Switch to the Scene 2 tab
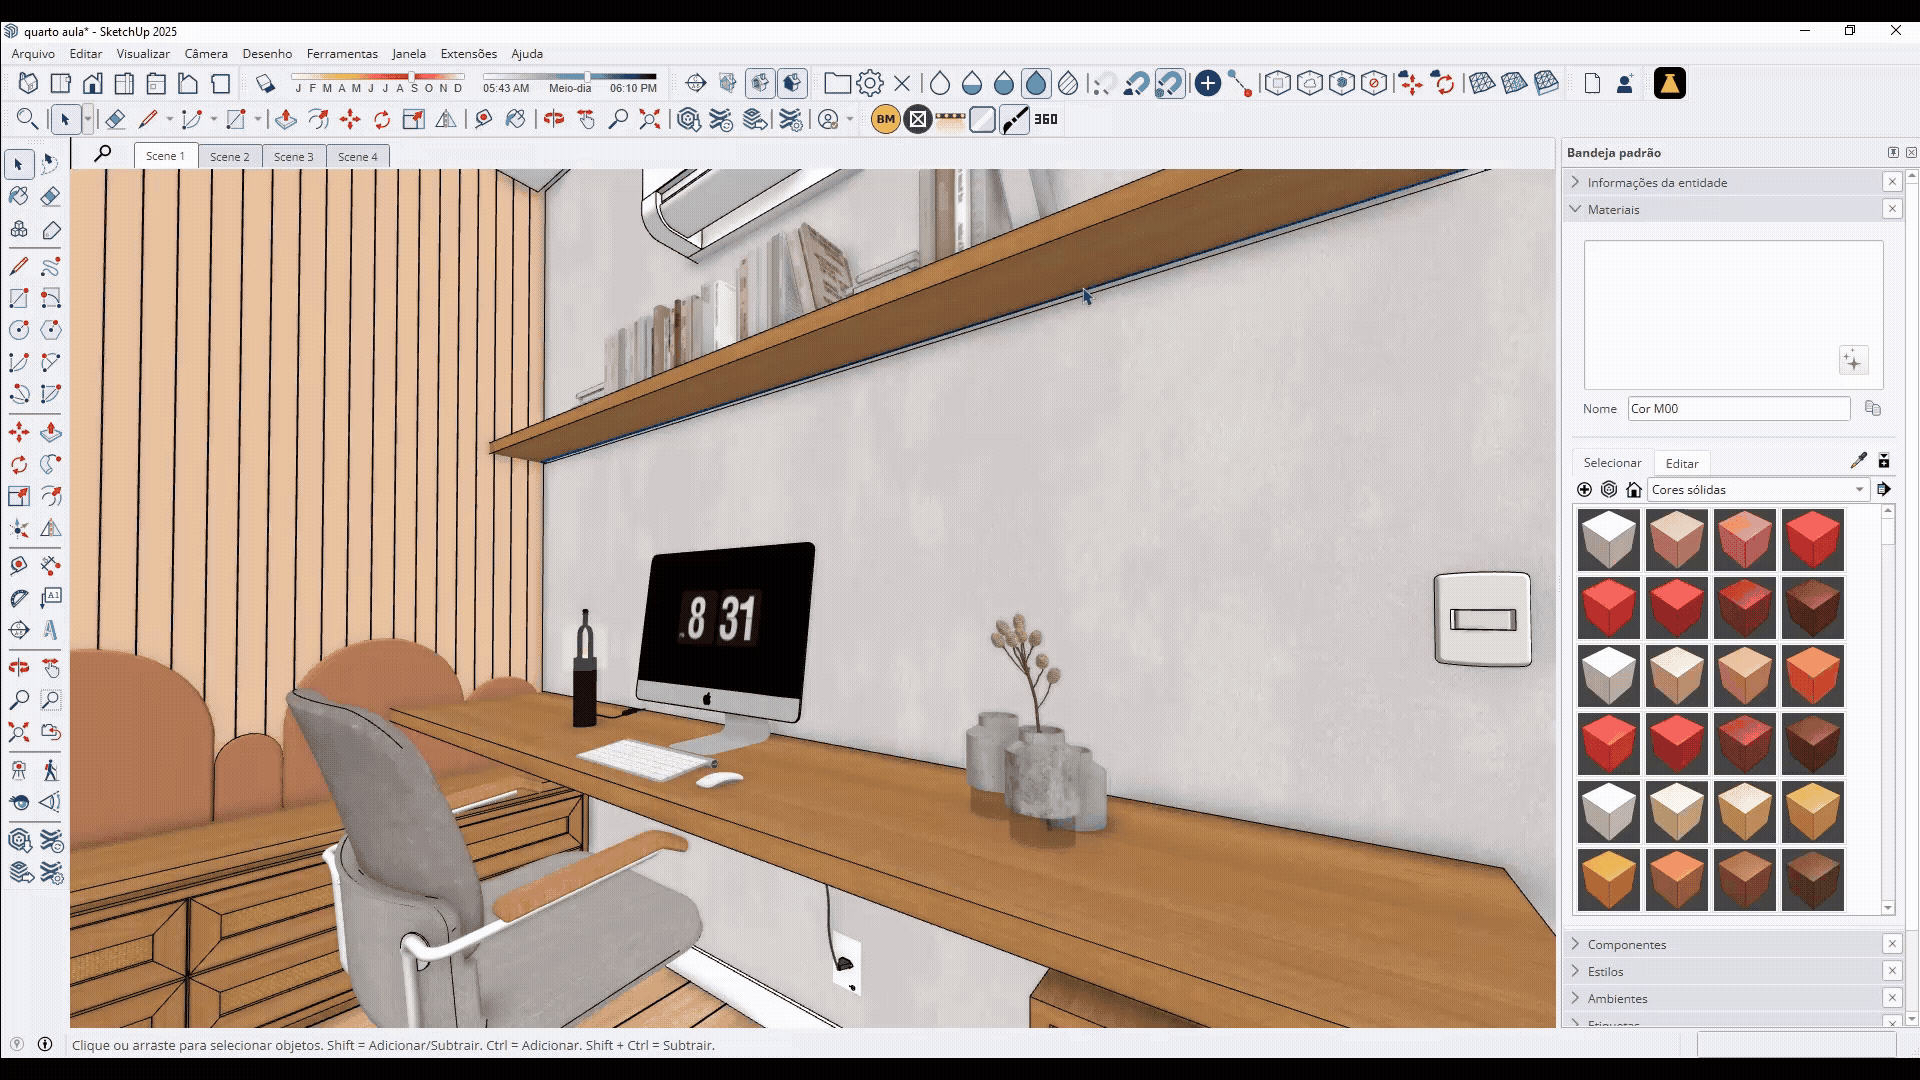 230,156
